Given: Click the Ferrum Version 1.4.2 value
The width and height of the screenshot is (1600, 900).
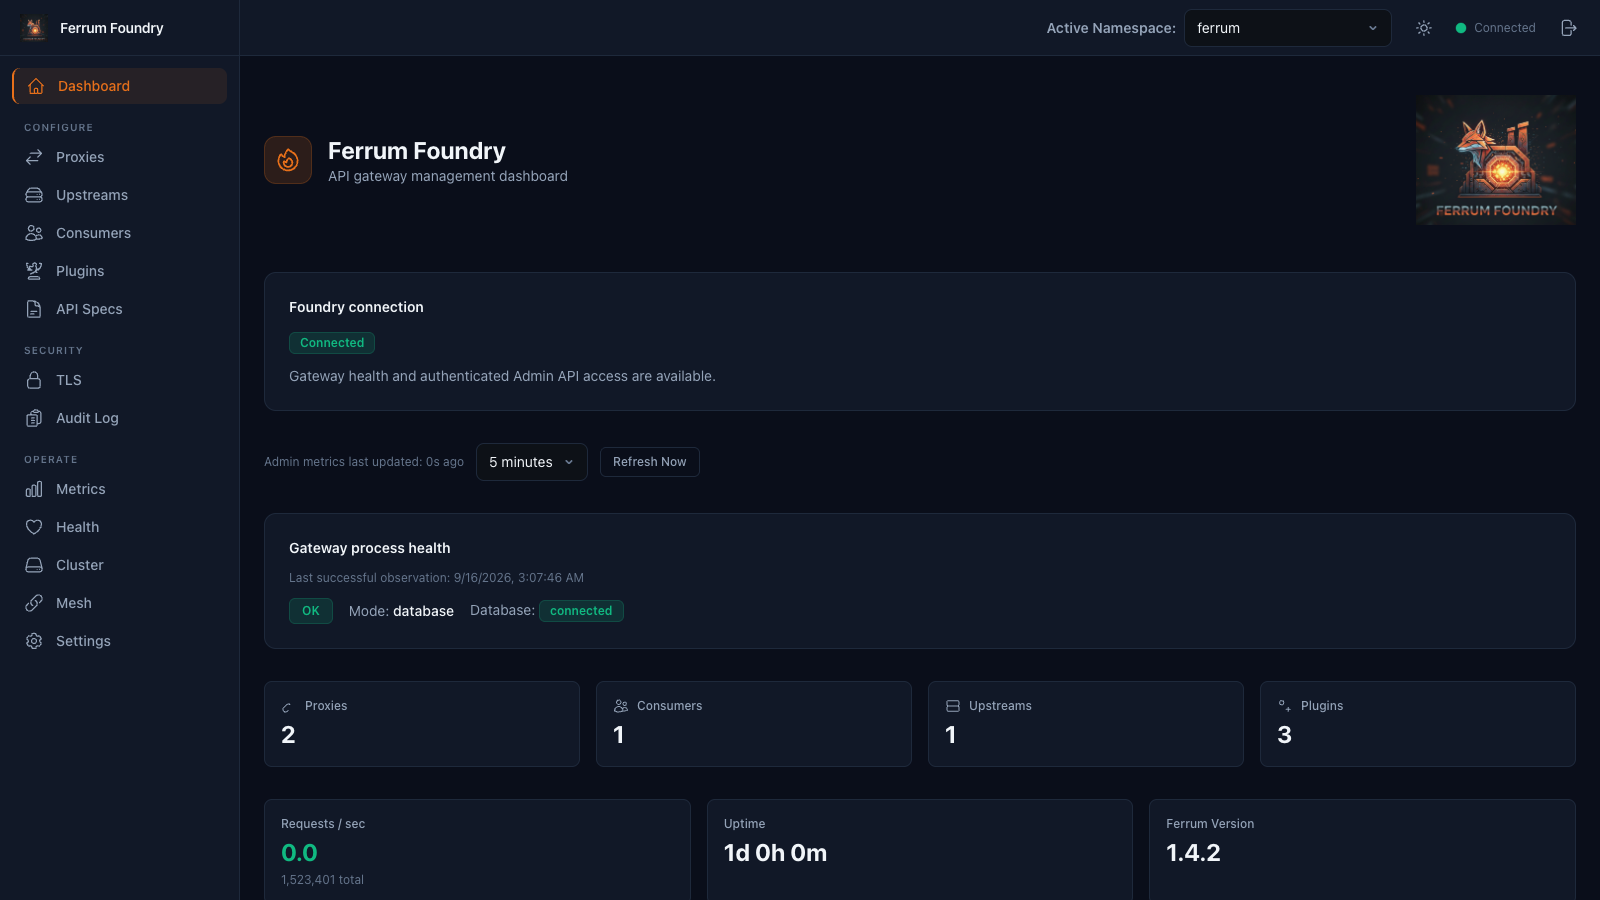Looking at the screenshot, I should tap(1193, 853).
